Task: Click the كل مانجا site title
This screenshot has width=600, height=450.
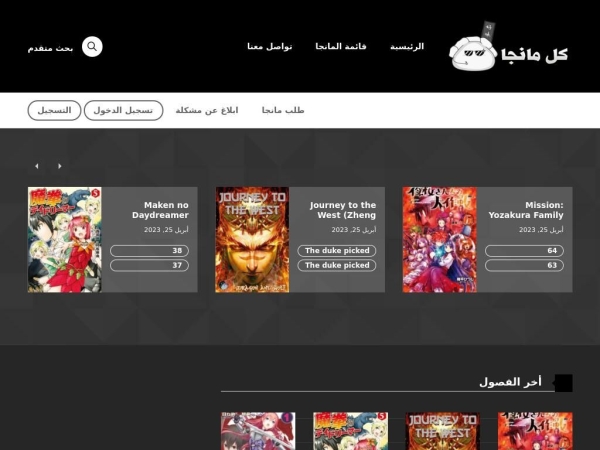Action: (x=534, y=55)
